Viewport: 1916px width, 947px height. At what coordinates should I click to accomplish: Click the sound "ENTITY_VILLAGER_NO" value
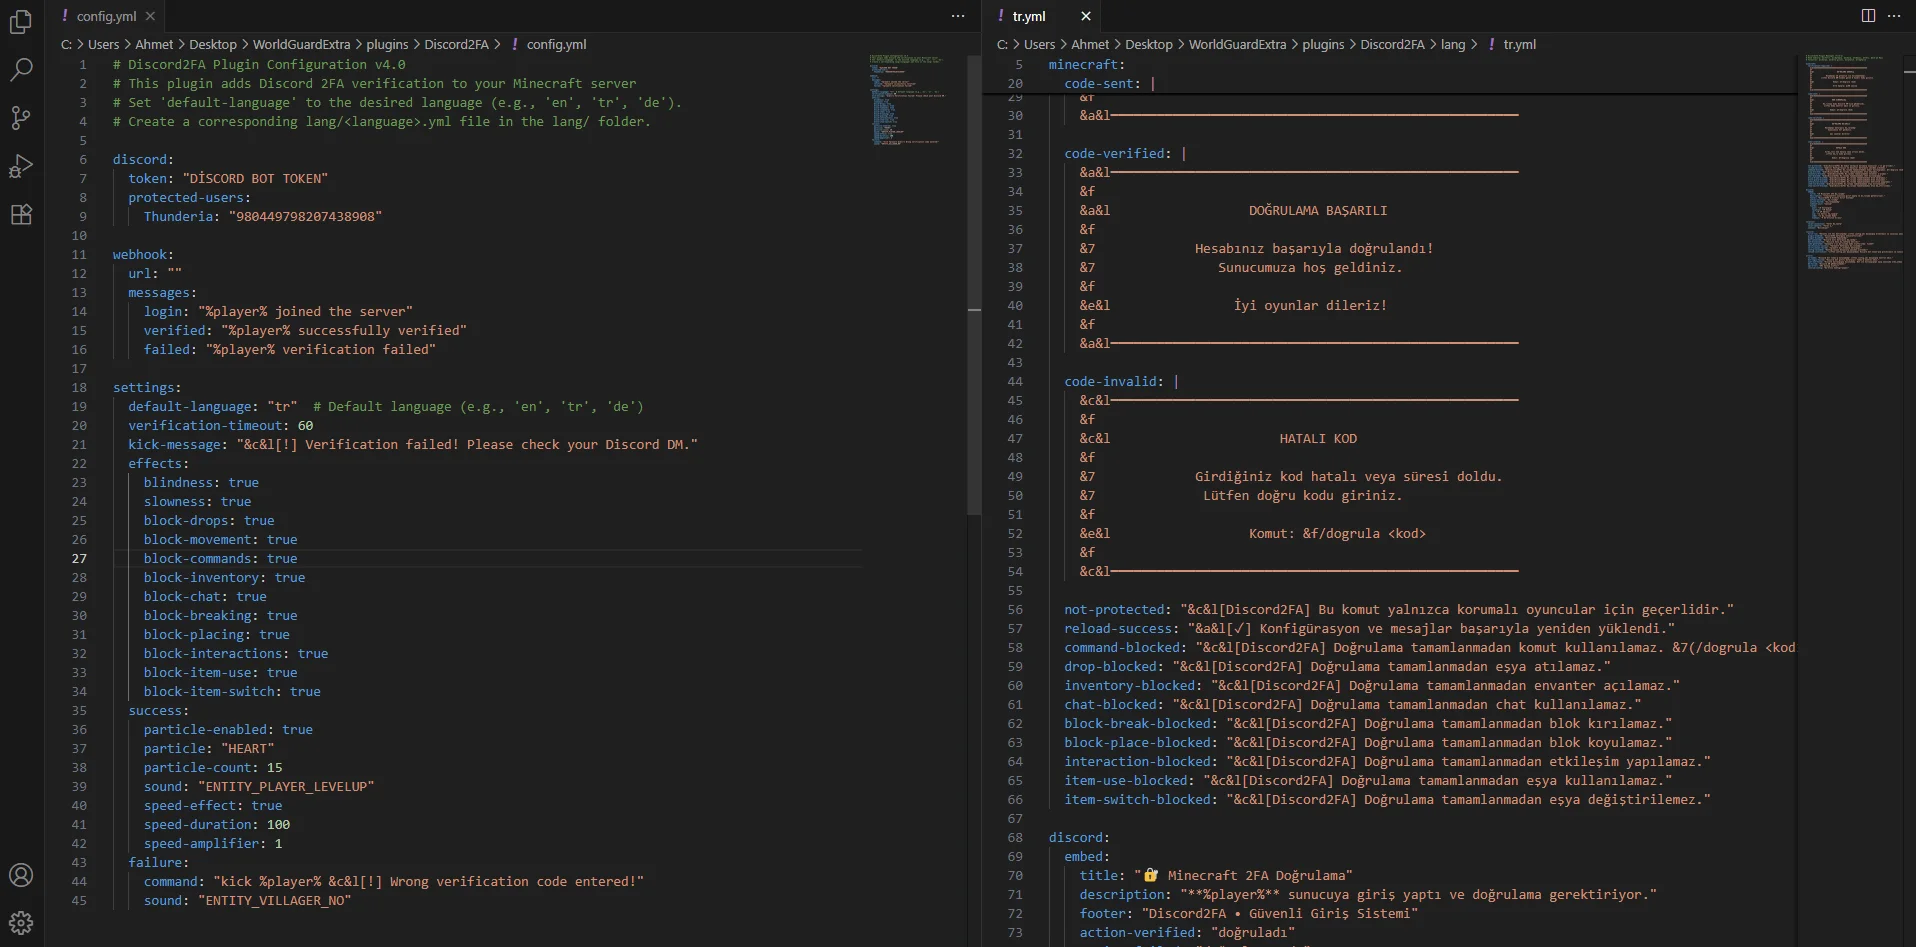pos(274,900)
